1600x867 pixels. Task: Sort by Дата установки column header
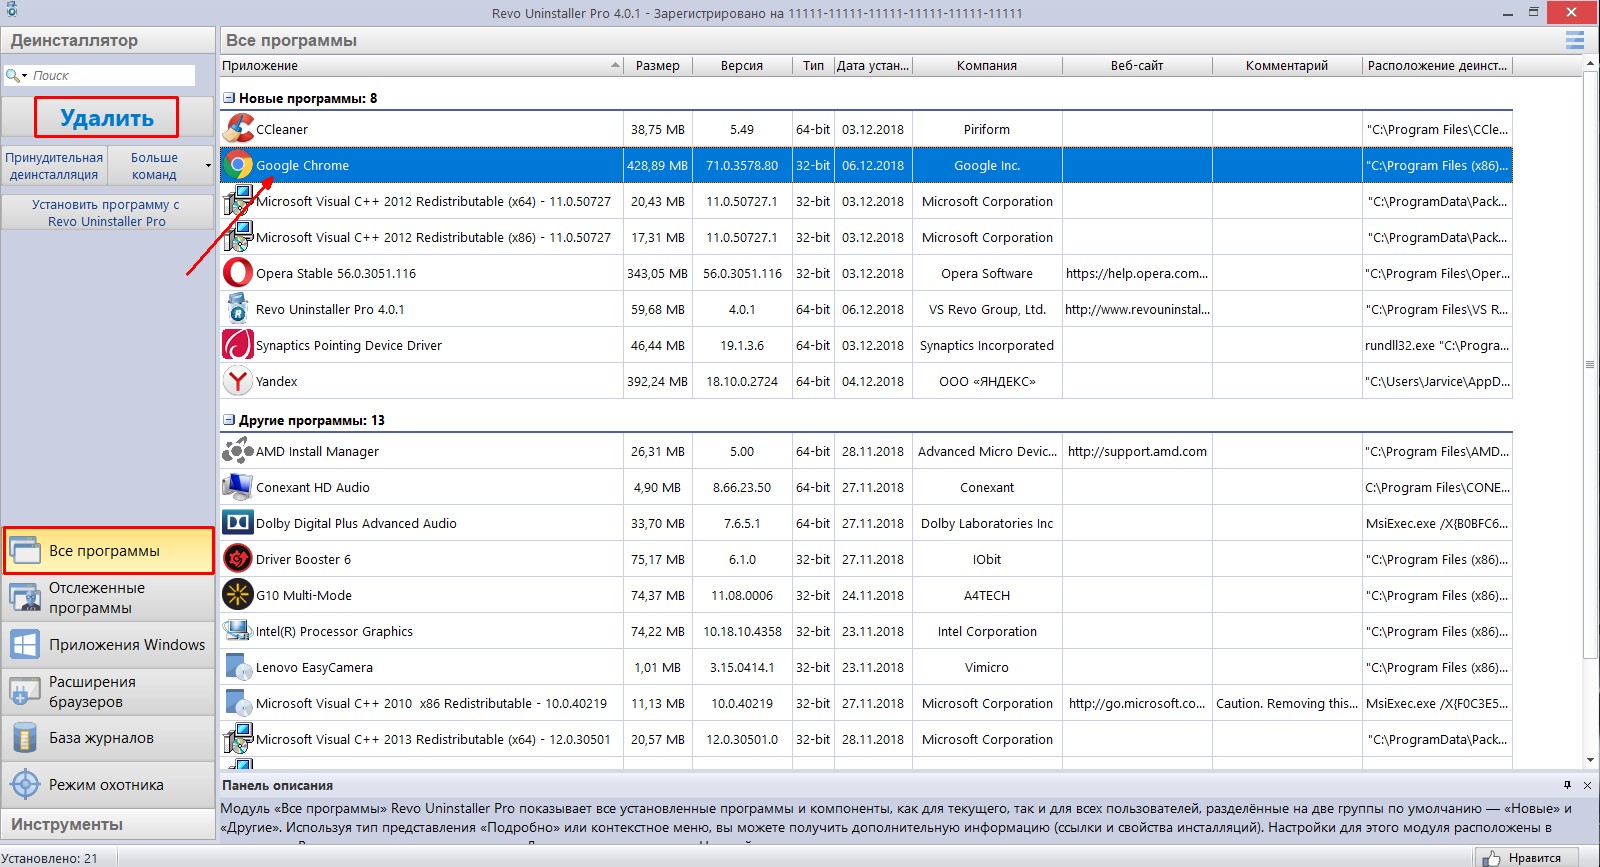click(873, 65)
